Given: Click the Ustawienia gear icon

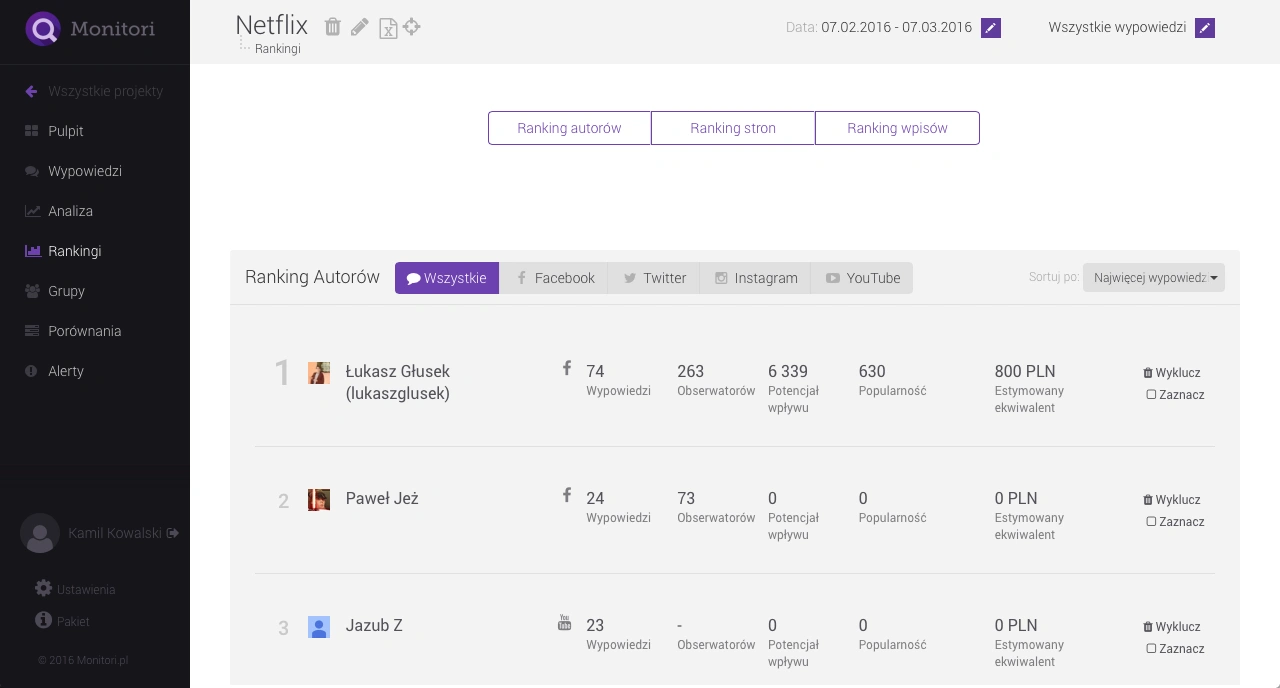Looking at the screenshot, I should click(x=43, y=588).
